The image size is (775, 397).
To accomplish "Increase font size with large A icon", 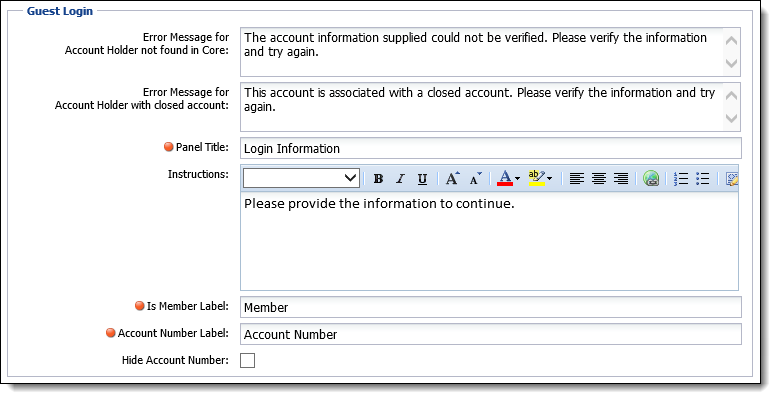I will point(452,178).
